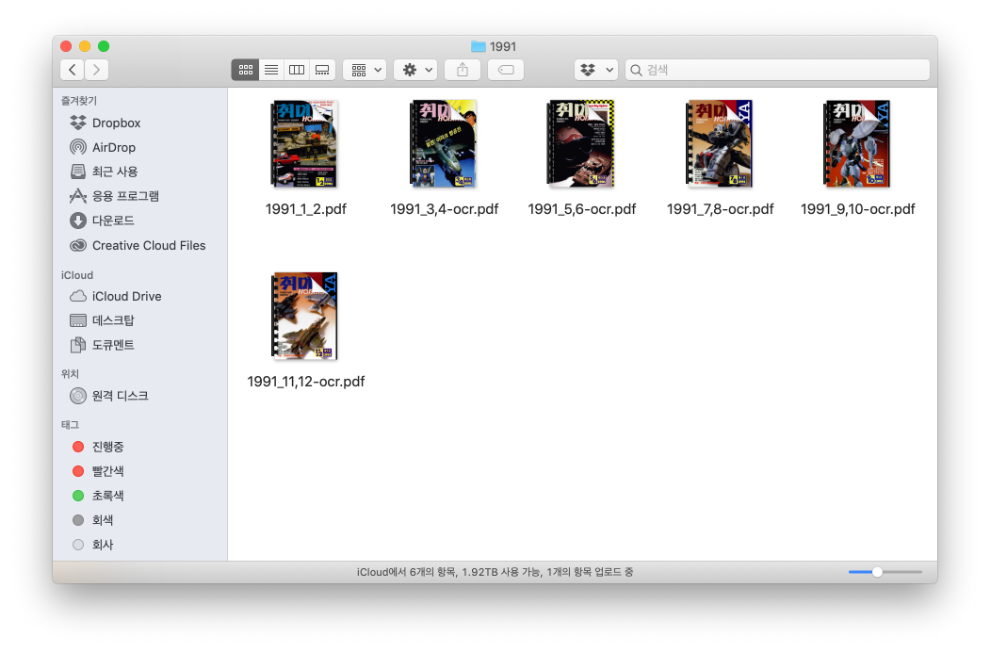
Task: Click the Share toolbar button
Action: [462, 70]
